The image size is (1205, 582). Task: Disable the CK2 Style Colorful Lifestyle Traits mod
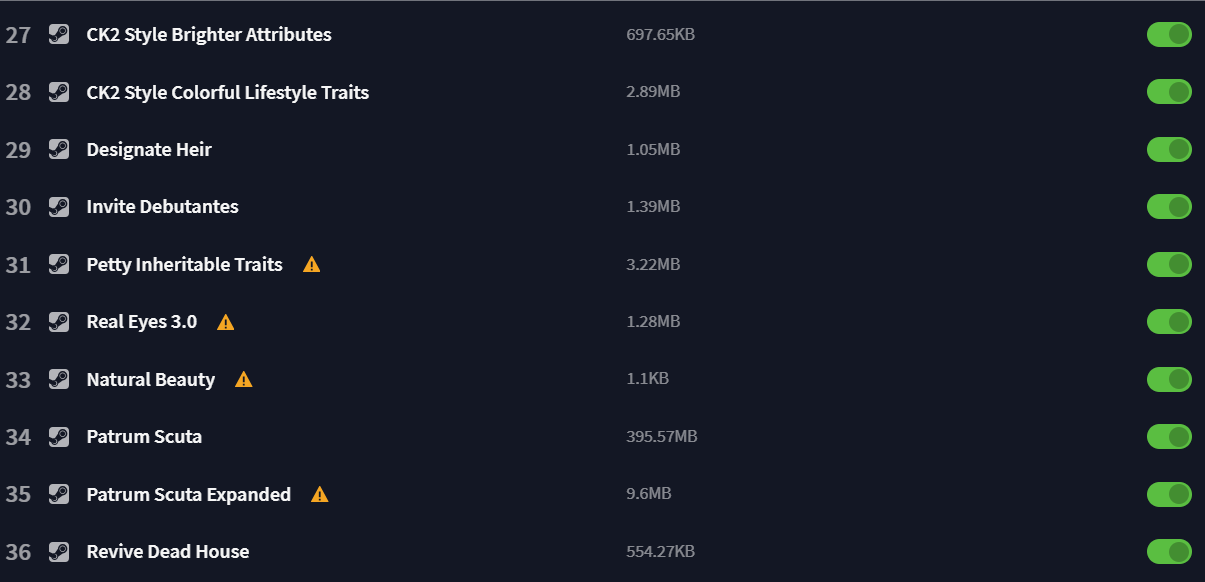coord(1169,92)
